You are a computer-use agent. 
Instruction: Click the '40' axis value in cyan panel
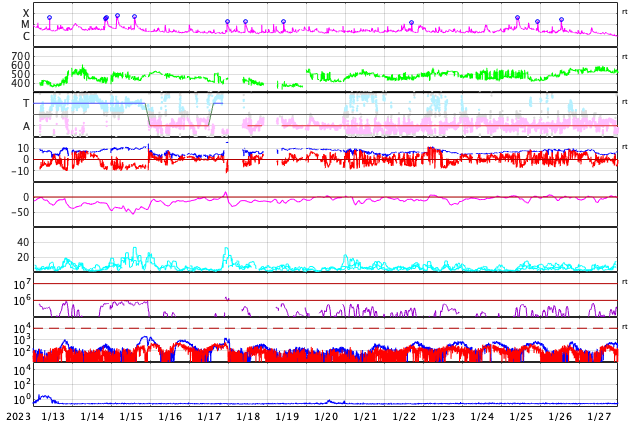coord(23,242)
